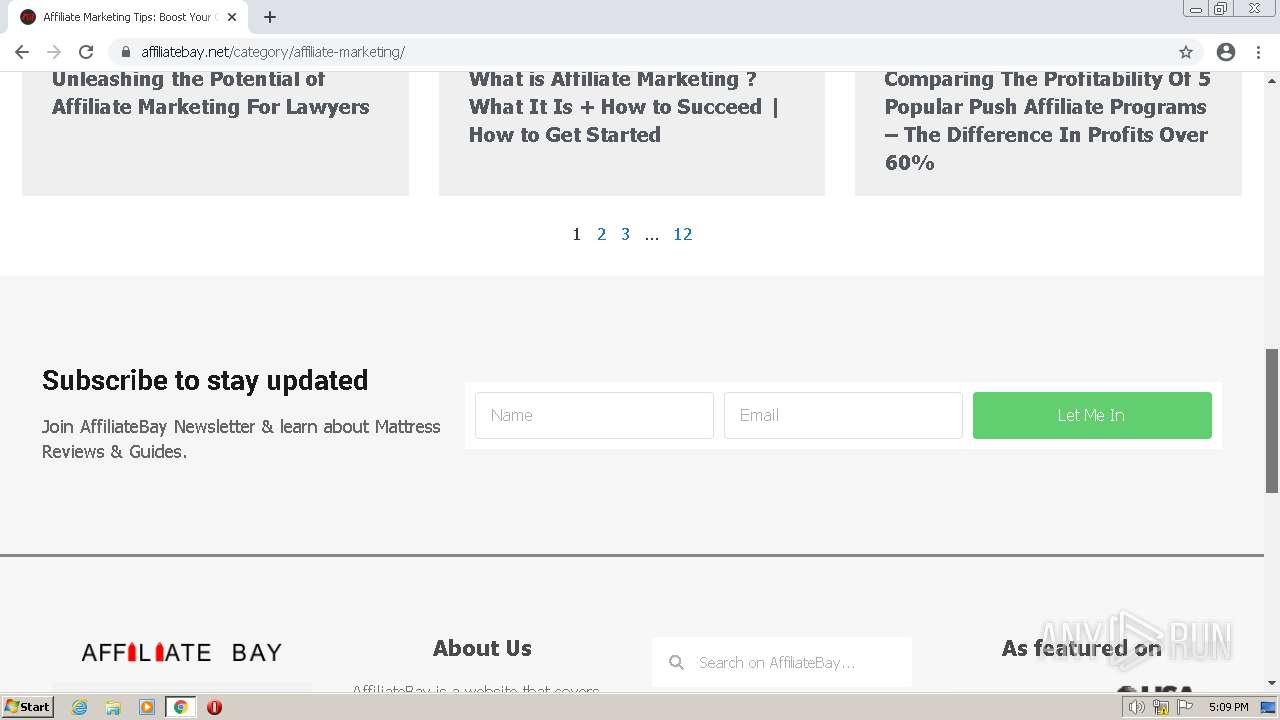Open Chrome profile account icon

tap(1226, 52)
